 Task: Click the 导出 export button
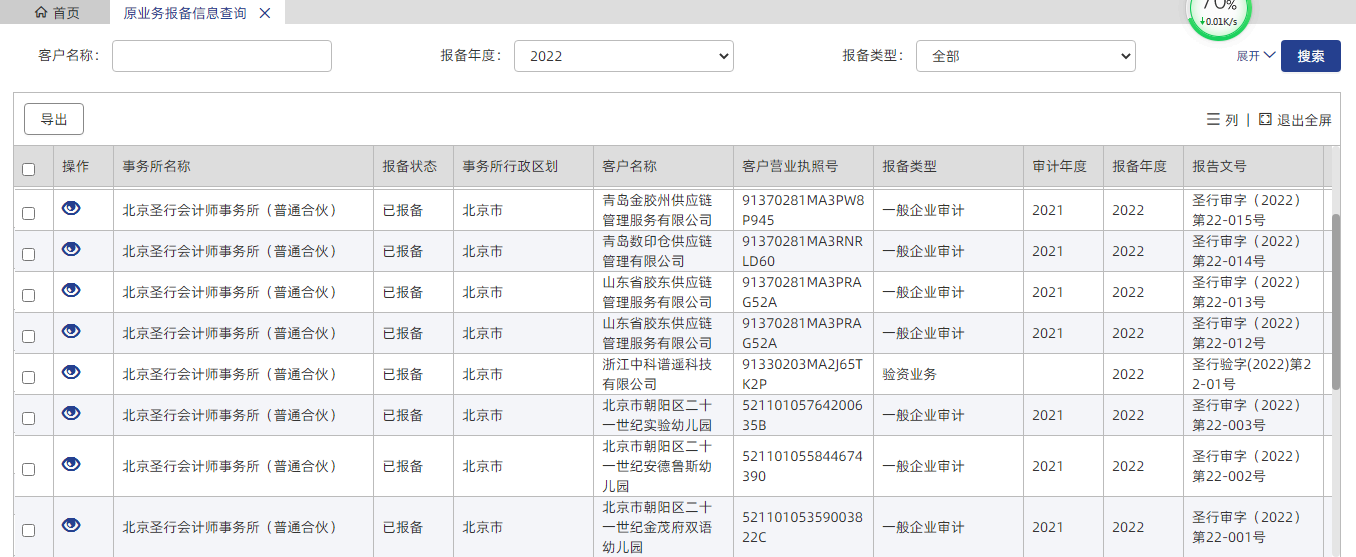click(54, 120)
